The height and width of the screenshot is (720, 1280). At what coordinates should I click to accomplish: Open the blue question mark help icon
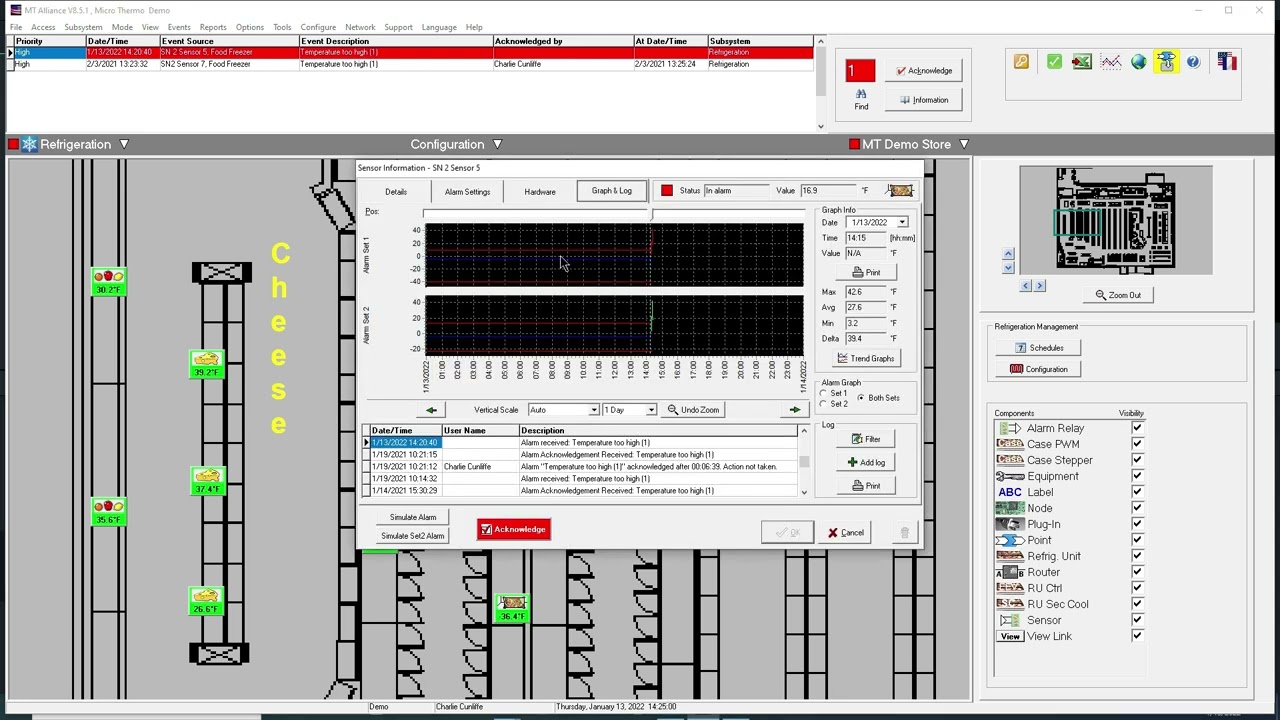[1193, 62]
